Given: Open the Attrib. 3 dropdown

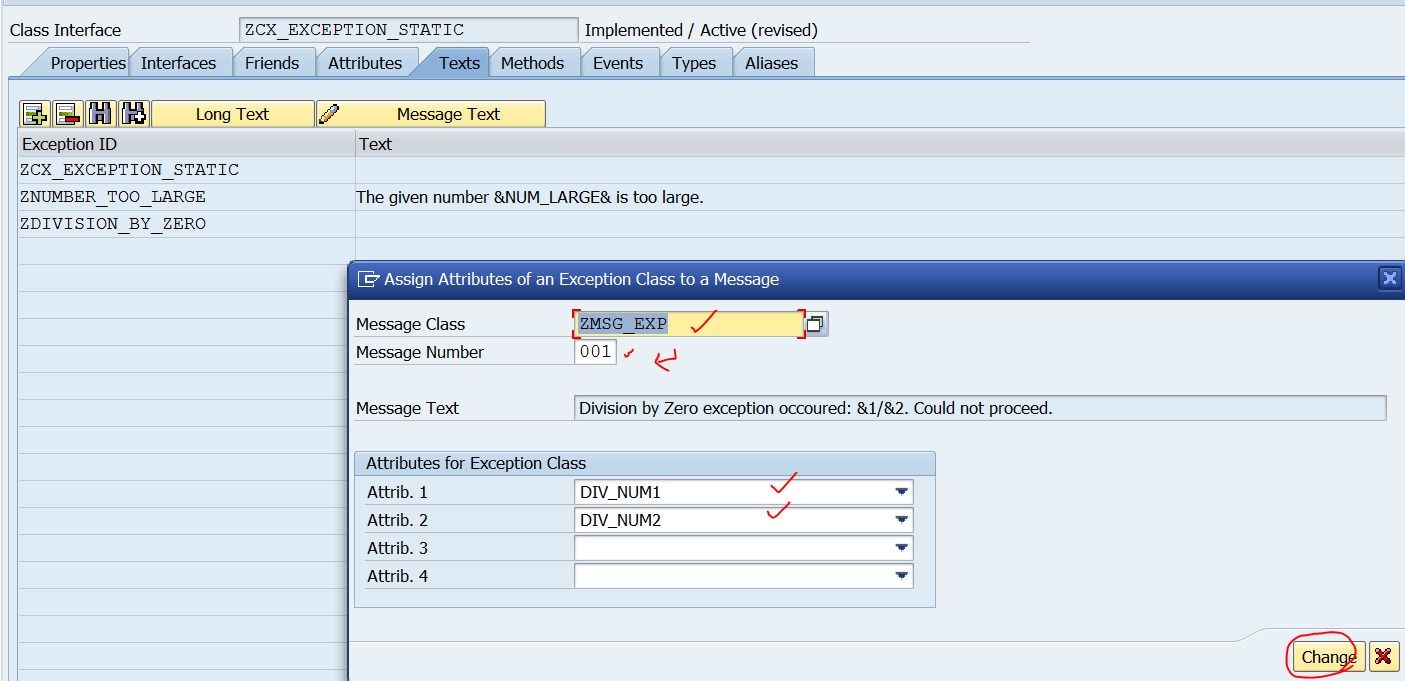Looking at the screenshot, I should click(901, 547).
